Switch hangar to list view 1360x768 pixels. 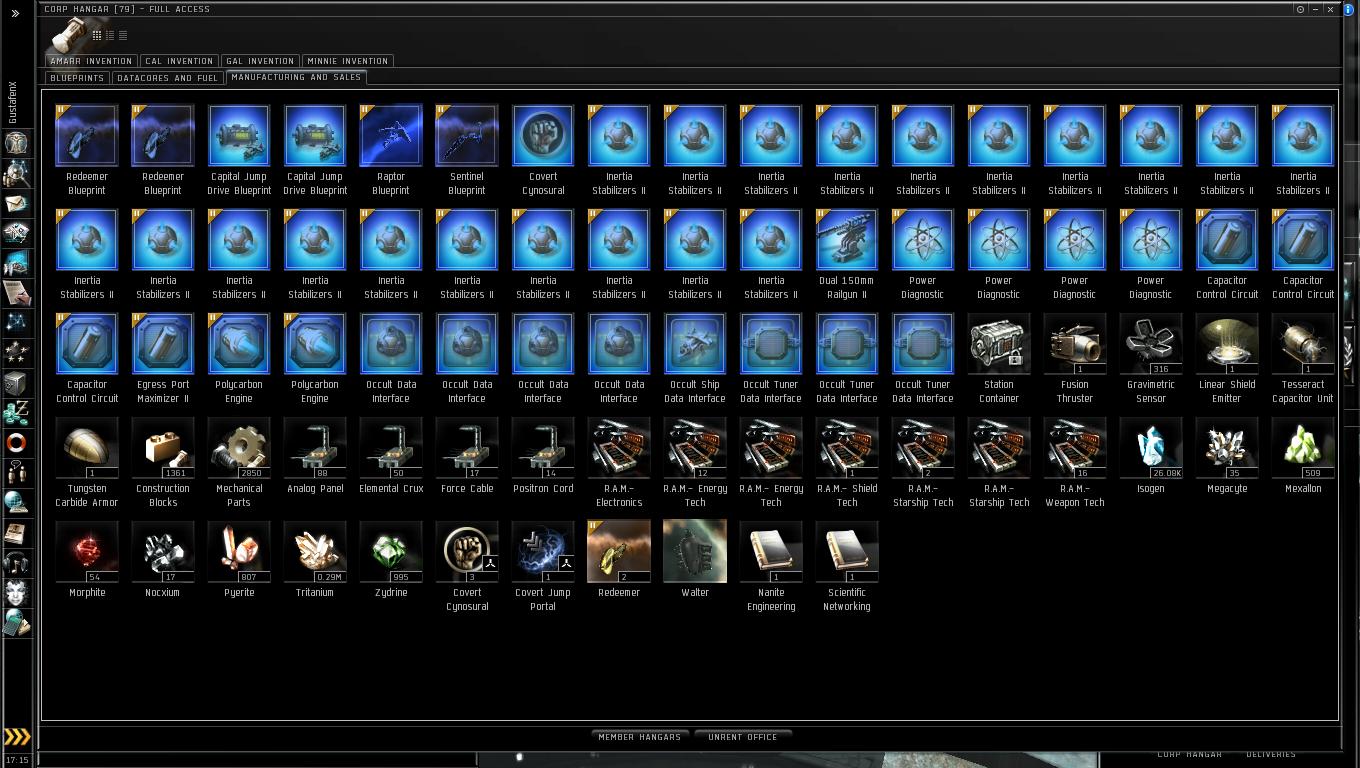[123, 35]
